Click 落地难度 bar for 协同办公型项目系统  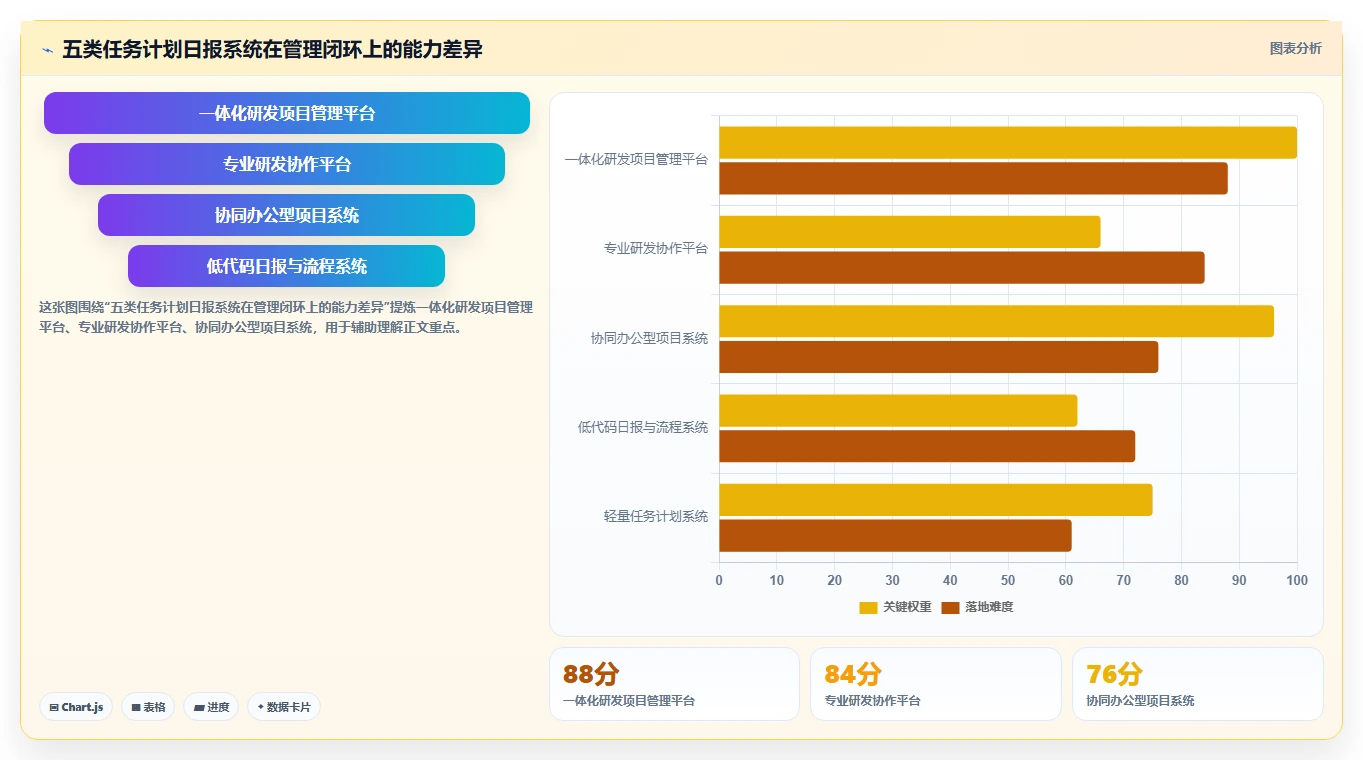point(938,357)
